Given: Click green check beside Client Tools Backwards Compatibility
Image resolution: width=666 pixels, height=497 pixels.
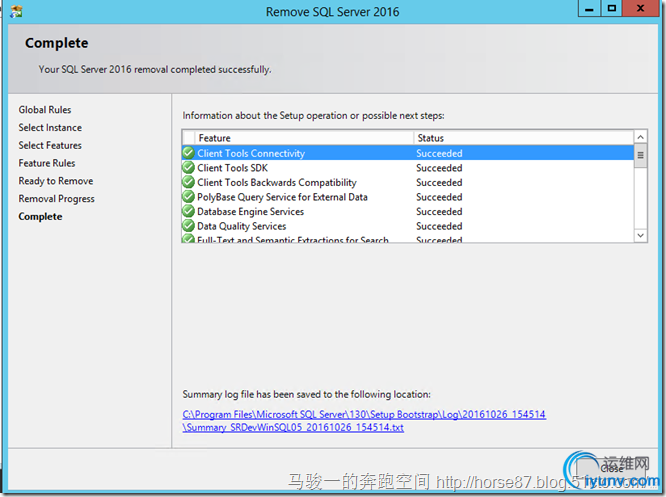Looking at the screenshot, I should [189, 182].
